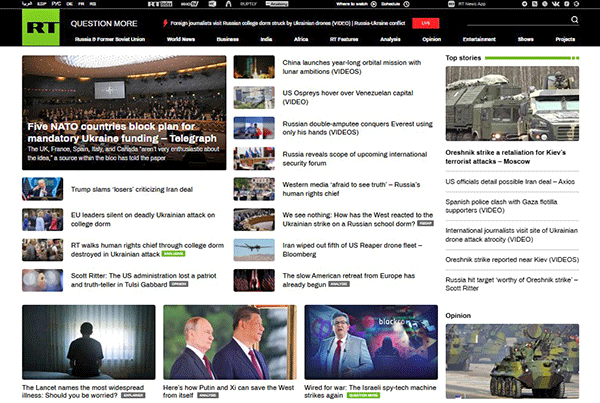Open Iran wiped out fifth of Reaper fleet
This screenshot has height=403, width=600.
(352, 250)
